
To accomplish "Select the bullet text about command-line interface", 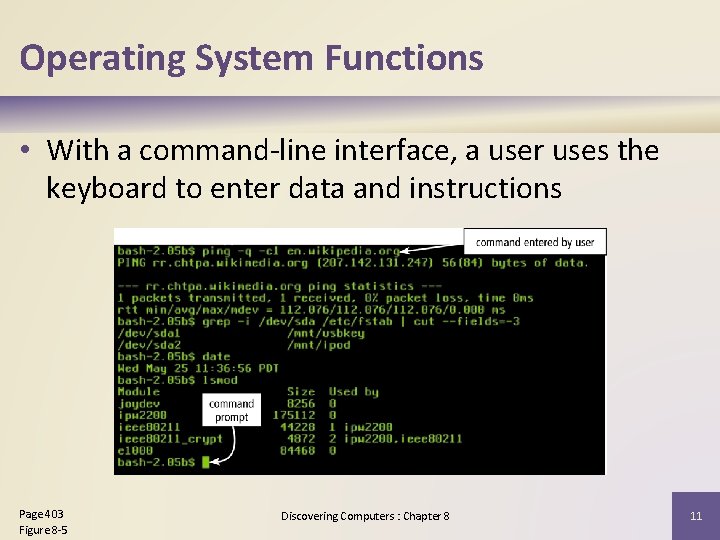I will point(353,169).
